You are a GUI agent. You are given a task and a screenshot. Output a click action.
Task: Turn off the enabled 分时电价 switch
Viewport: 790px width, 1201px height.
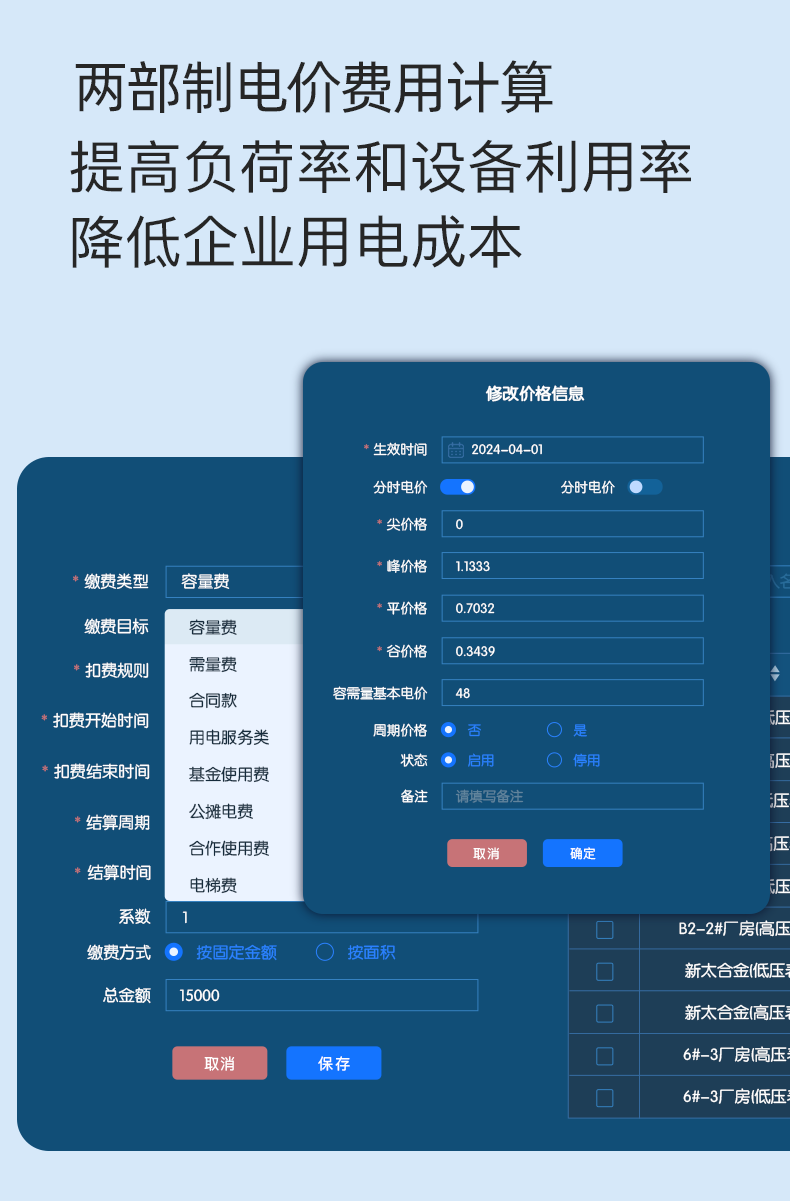click(457, 487)
